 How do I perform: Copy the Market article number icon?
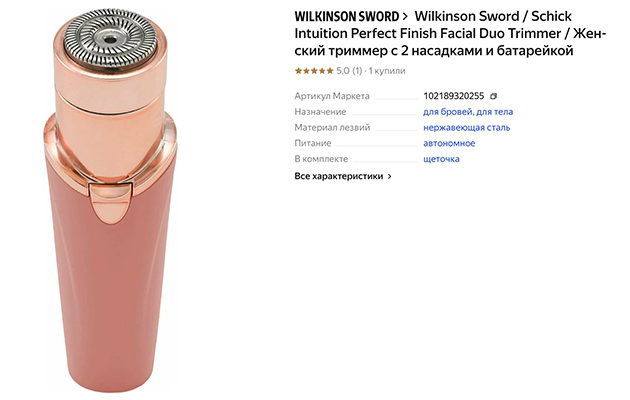[493, 96]
